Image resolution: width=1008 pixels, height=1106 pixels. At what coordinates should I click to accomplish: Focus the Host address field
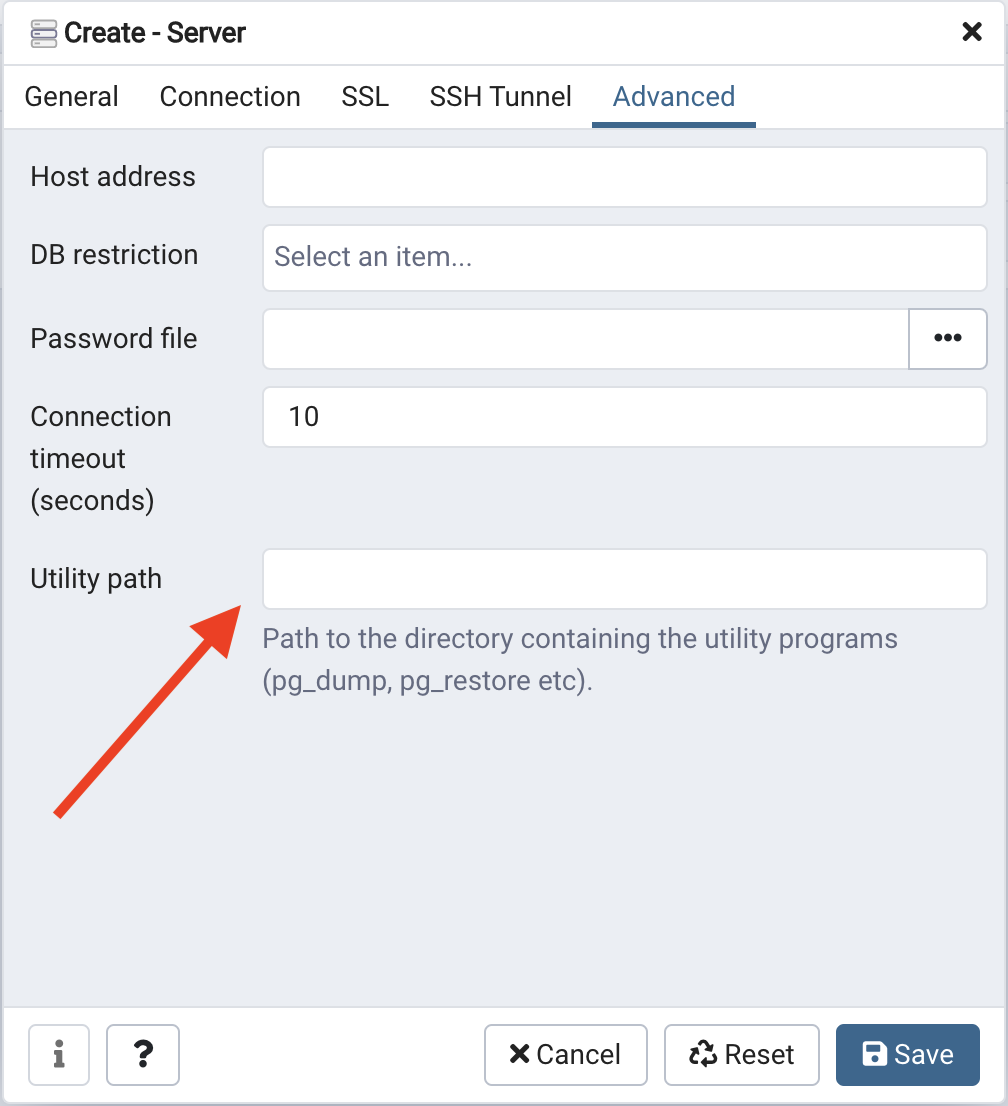pyautogui.click(x=624, y=177)
